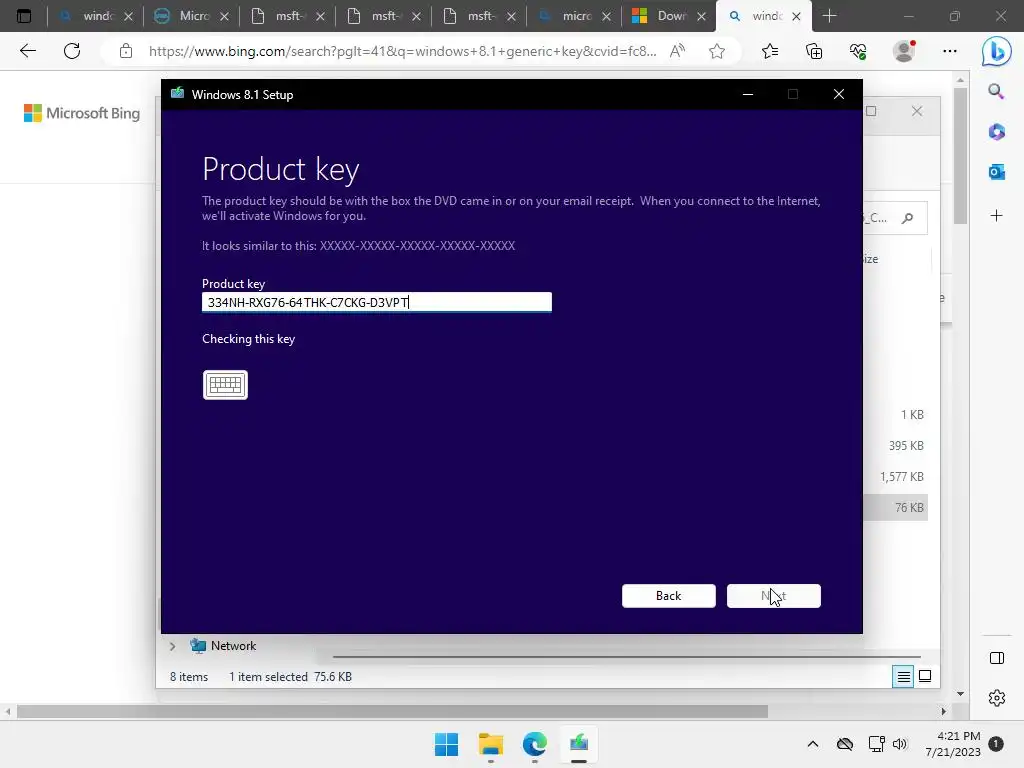This screenshot has width=1024, height=768.
Task: Switch File Explorer to details view
Action: (x=903, y=677)
